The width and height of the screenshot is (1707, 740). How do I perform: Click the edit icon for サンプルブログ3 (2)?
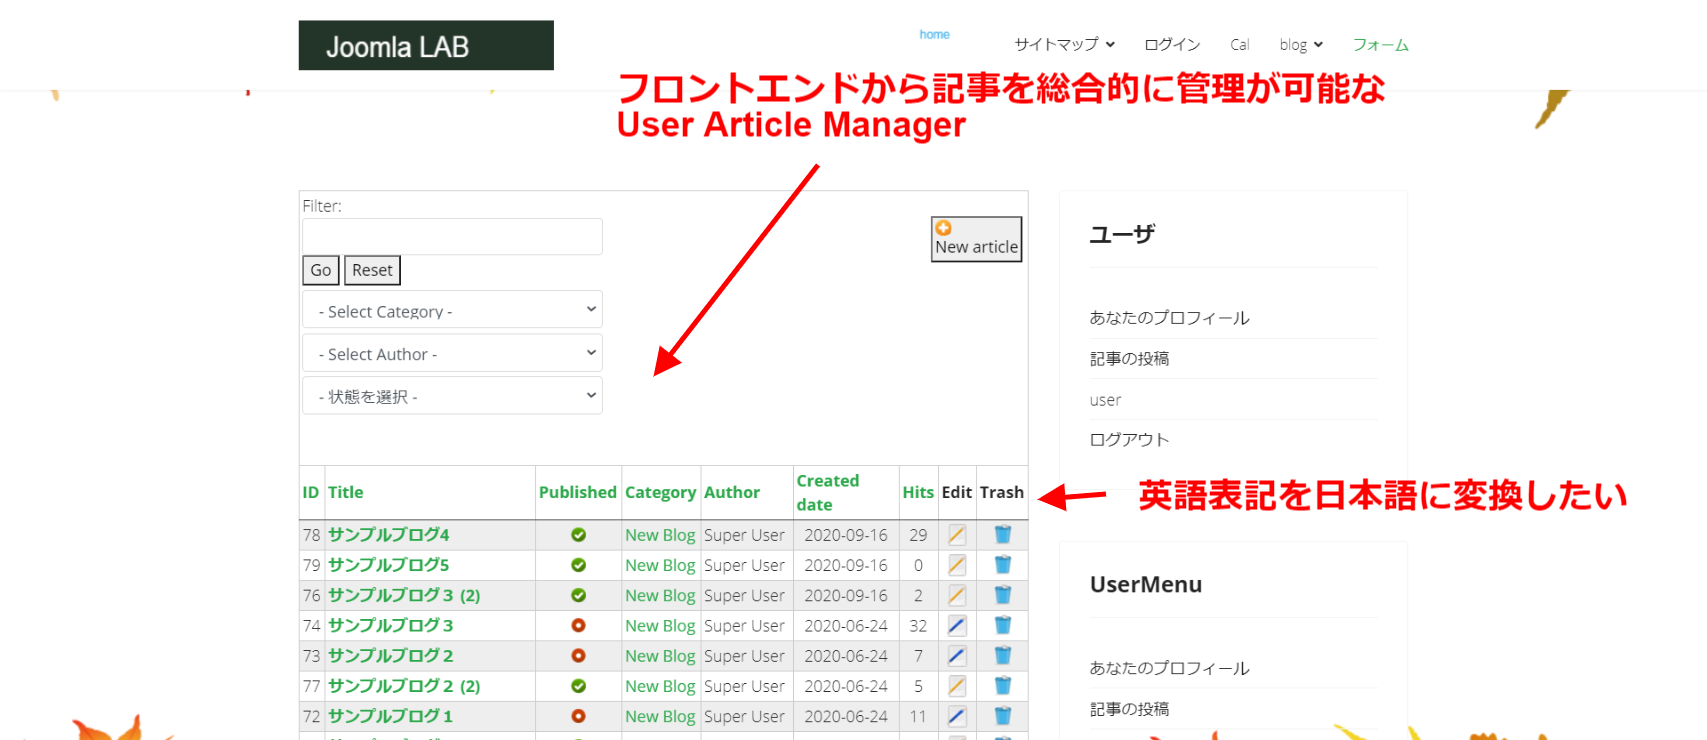click(x=957, y=595)
